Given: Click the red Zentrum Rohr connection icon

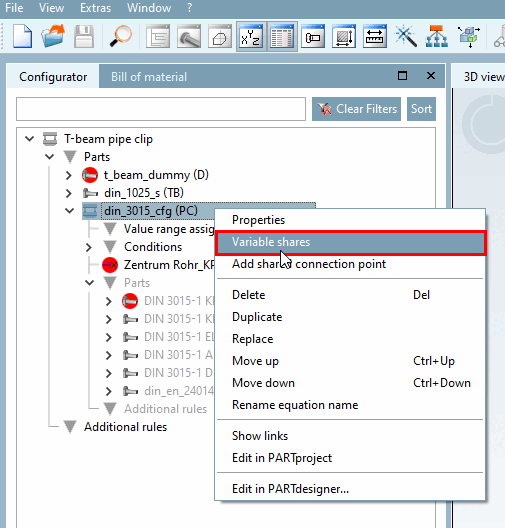Looking at the screenshot, I should (x=110, y=265).
